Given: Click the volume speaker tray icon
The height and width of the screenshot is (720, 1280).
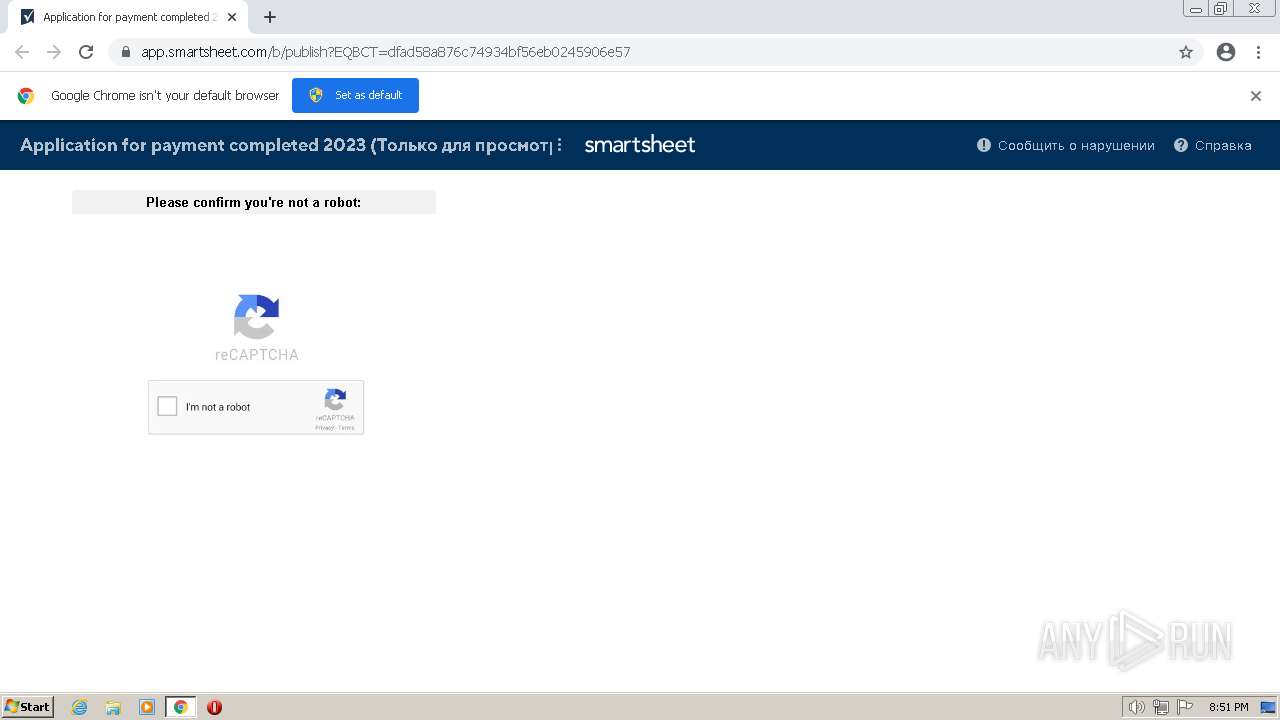Looking at the screenshot, I should [1136, 707].
